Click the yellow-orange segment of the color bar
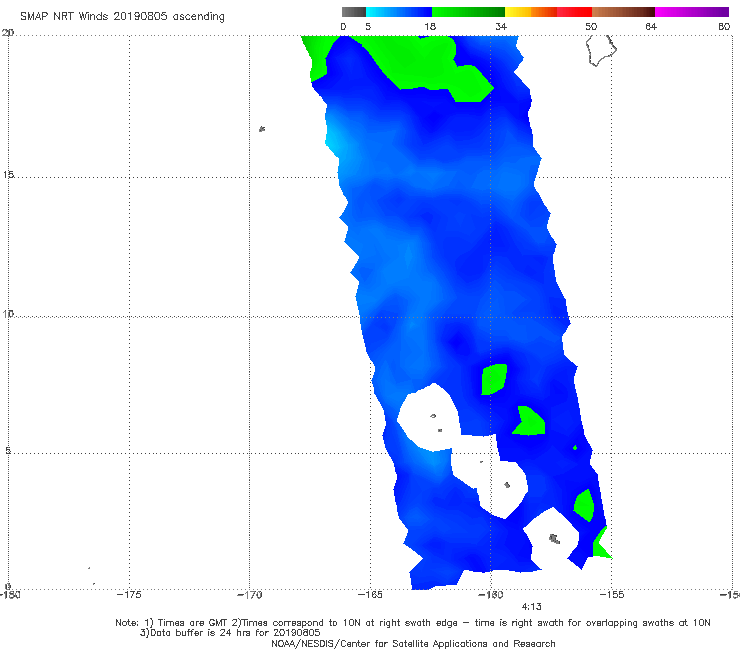Screen dimensions: 740x650 click(531, 12)
